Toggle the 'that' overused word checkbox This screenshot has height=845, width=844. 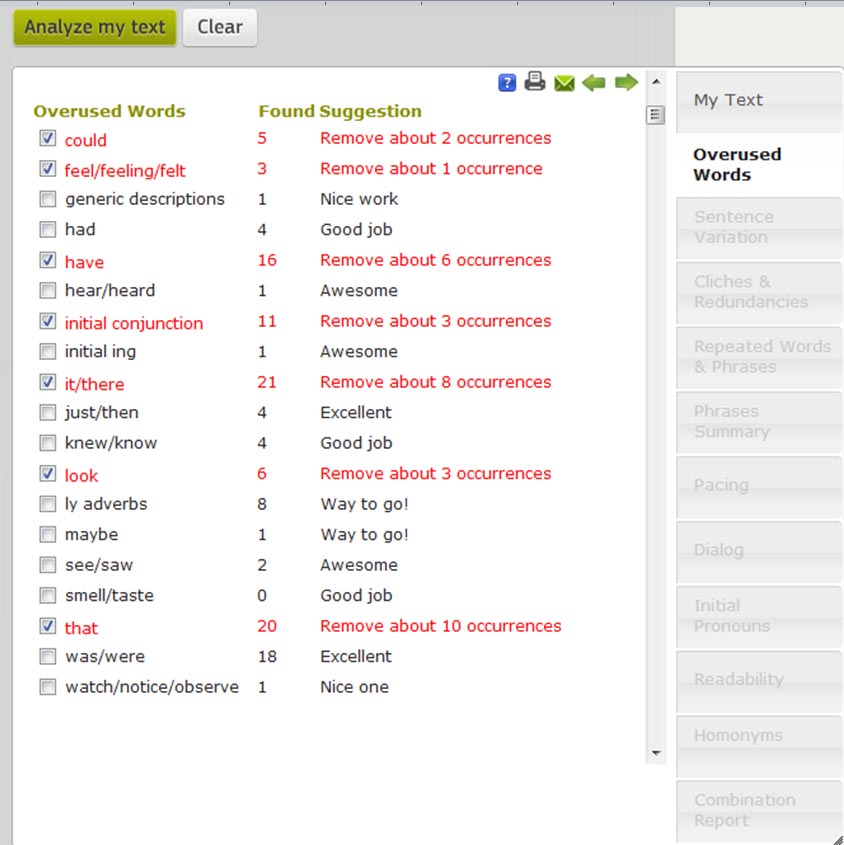point(47,626)
